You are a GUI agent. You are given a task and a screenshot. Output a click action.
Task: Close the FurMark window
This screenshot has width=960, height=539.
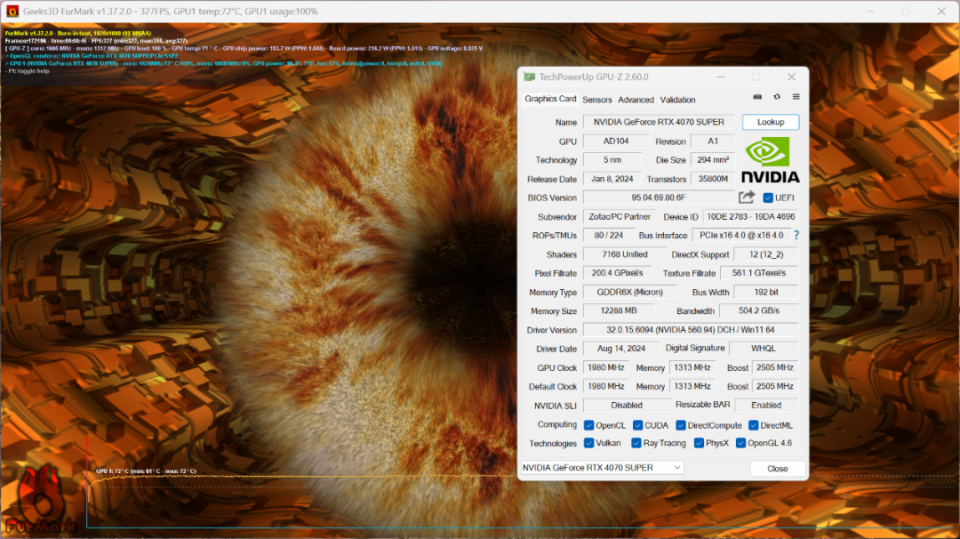[x=942, y=11]
